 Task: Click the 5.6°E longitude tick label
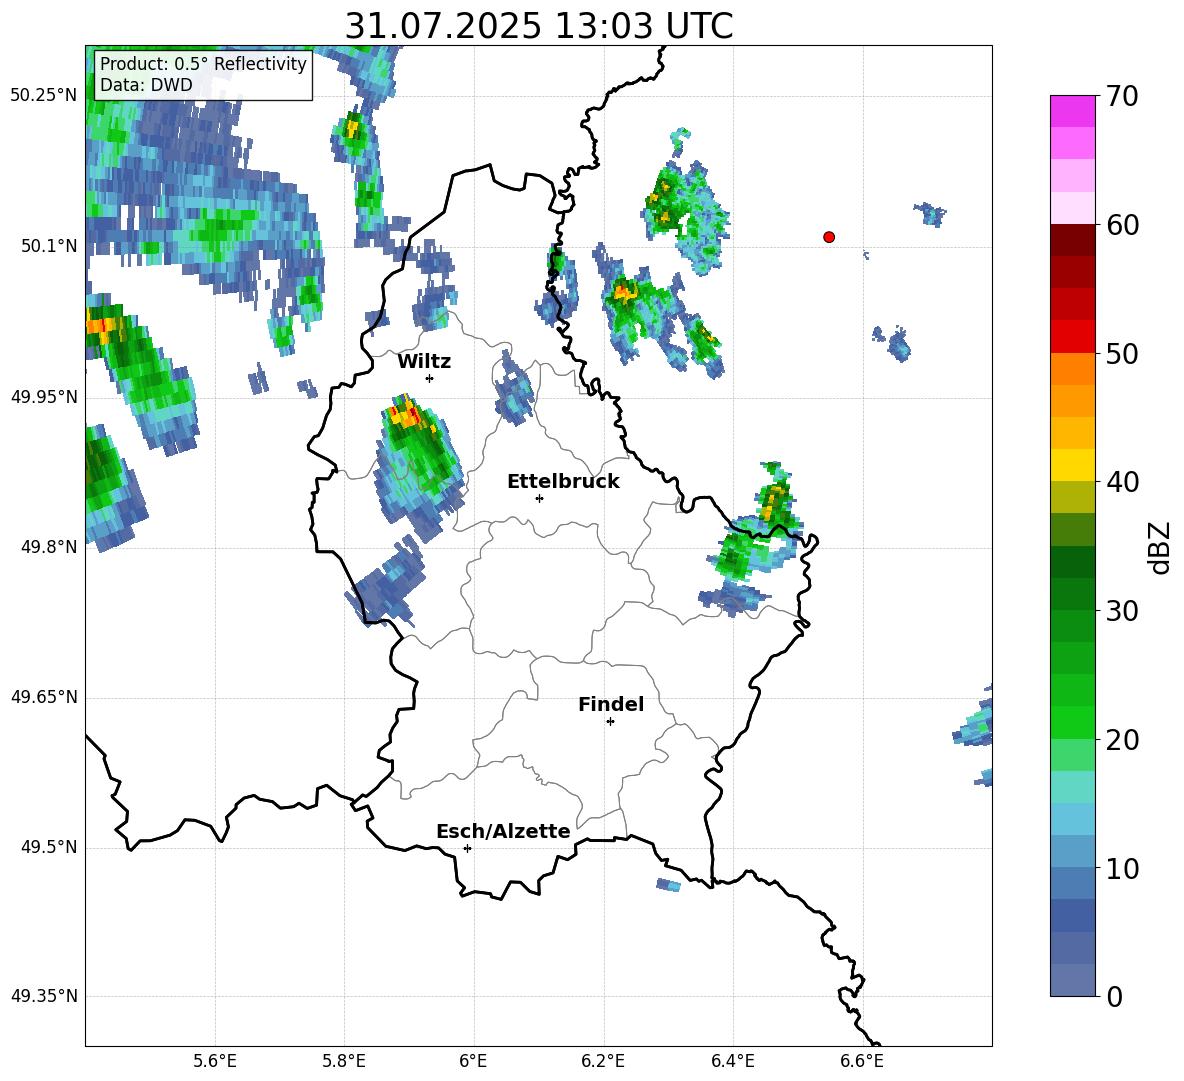(x=215, y=1062)
